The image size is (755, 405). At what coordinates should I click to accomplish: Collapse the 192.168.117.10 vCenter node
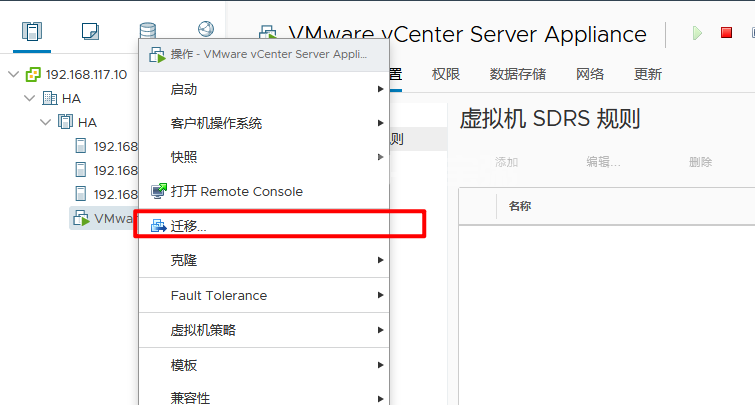[13, 75]
